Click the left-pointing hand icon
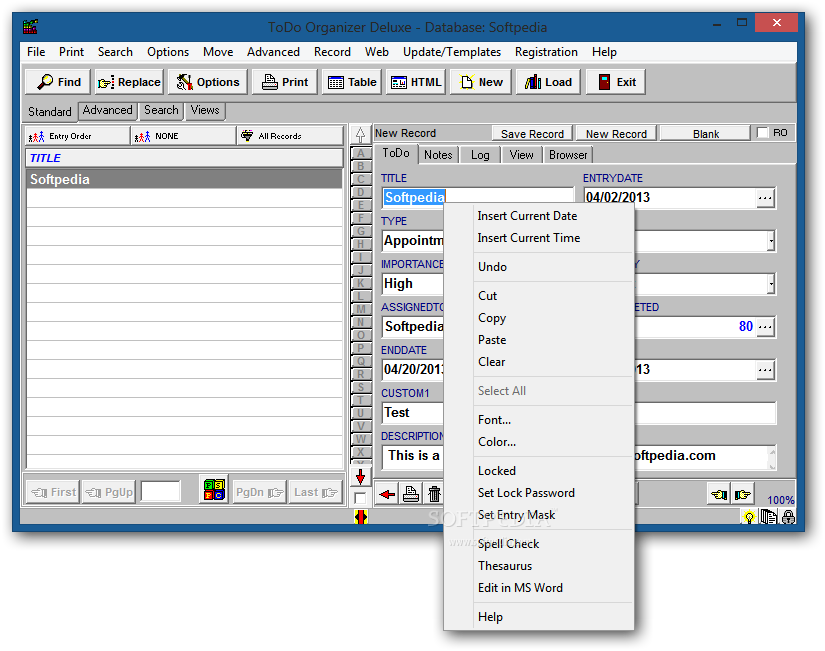The height and width of the screenshot is (651, 825). [719, 494]
